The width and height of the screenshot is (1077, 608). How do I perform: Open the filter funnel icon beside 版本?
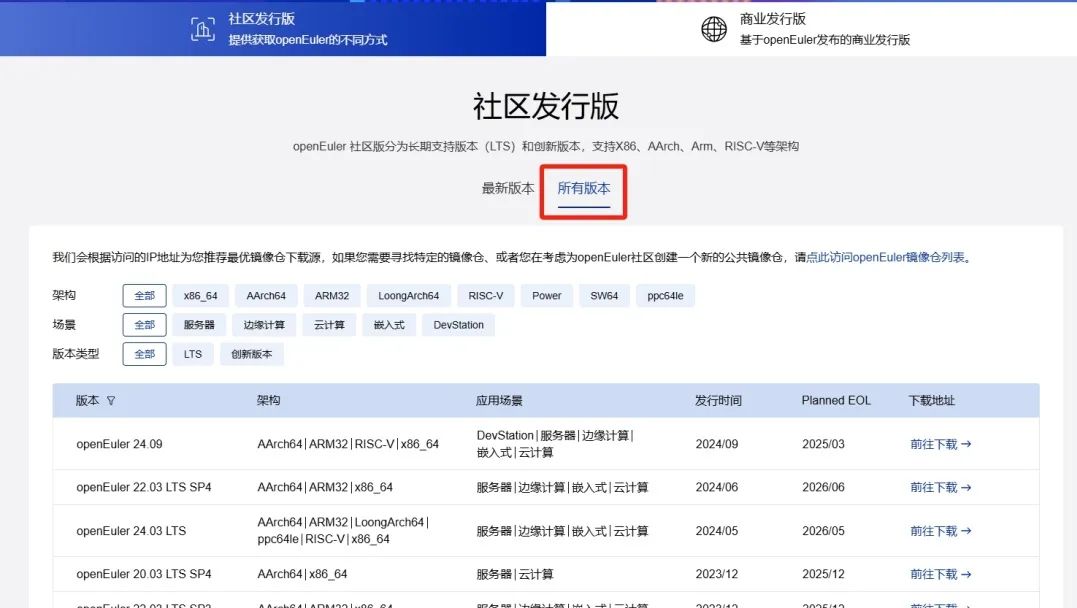[111, 401]
